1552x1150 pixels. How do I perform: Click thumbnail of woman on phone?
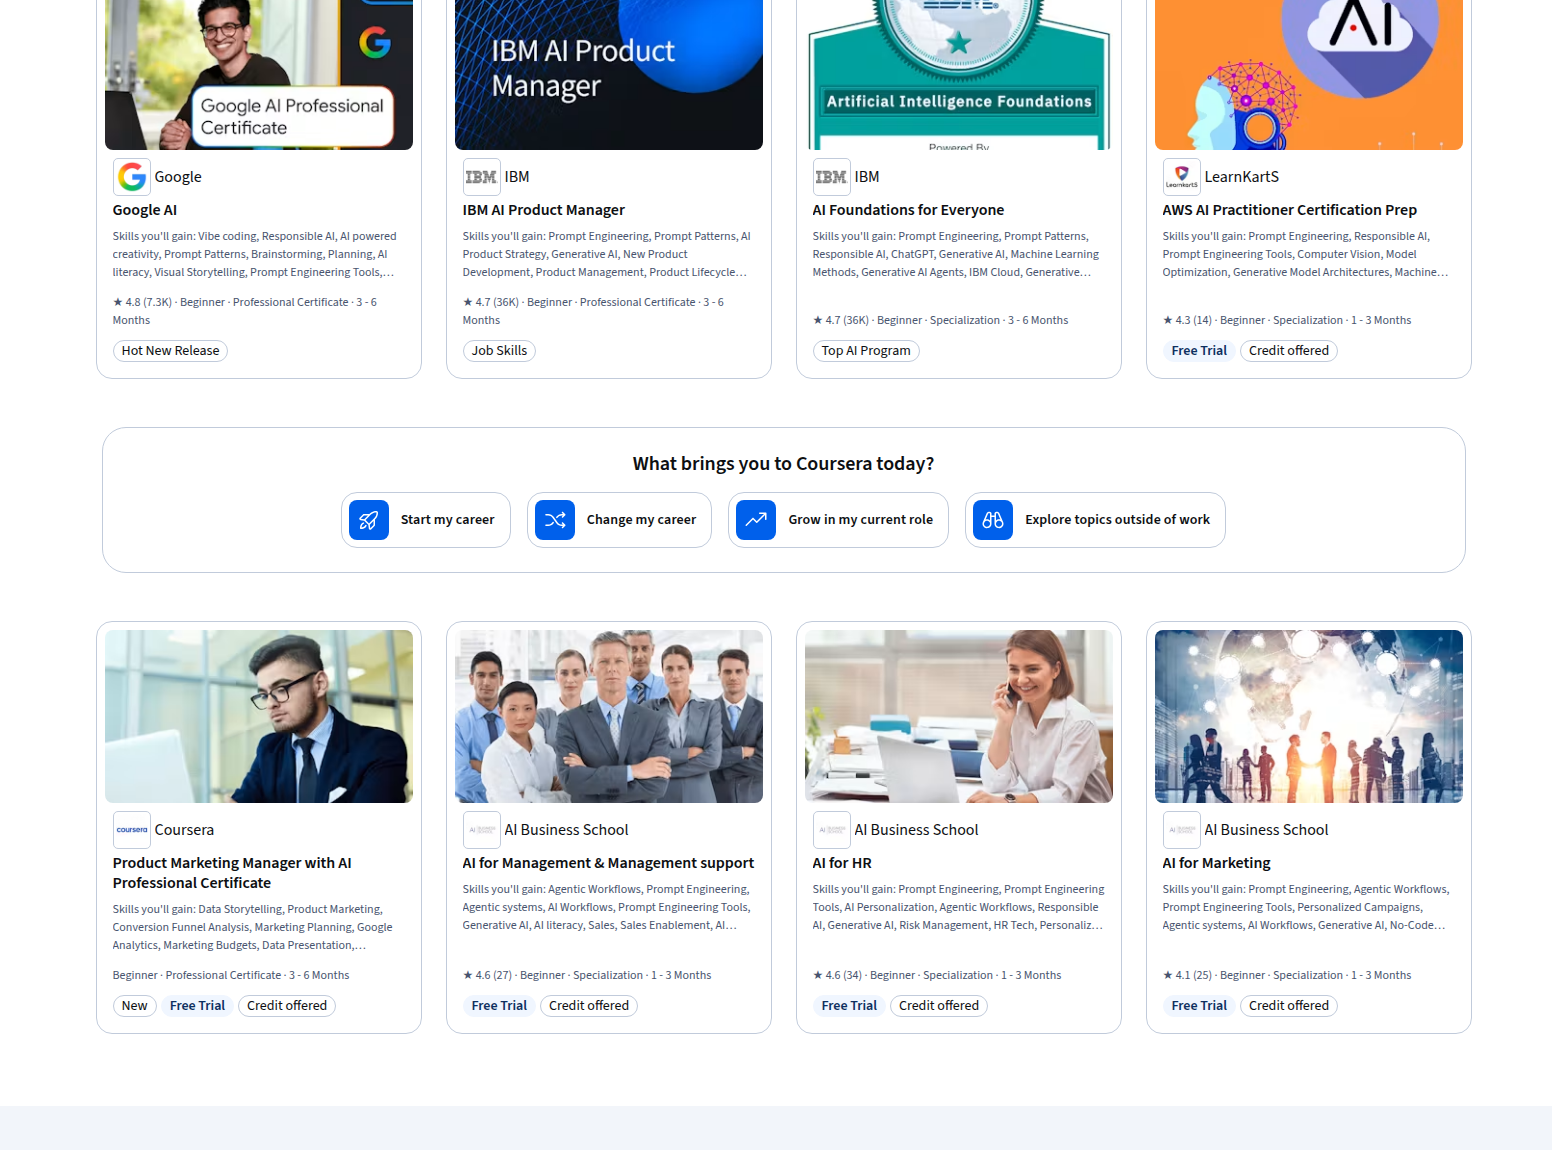click(959, 716)
